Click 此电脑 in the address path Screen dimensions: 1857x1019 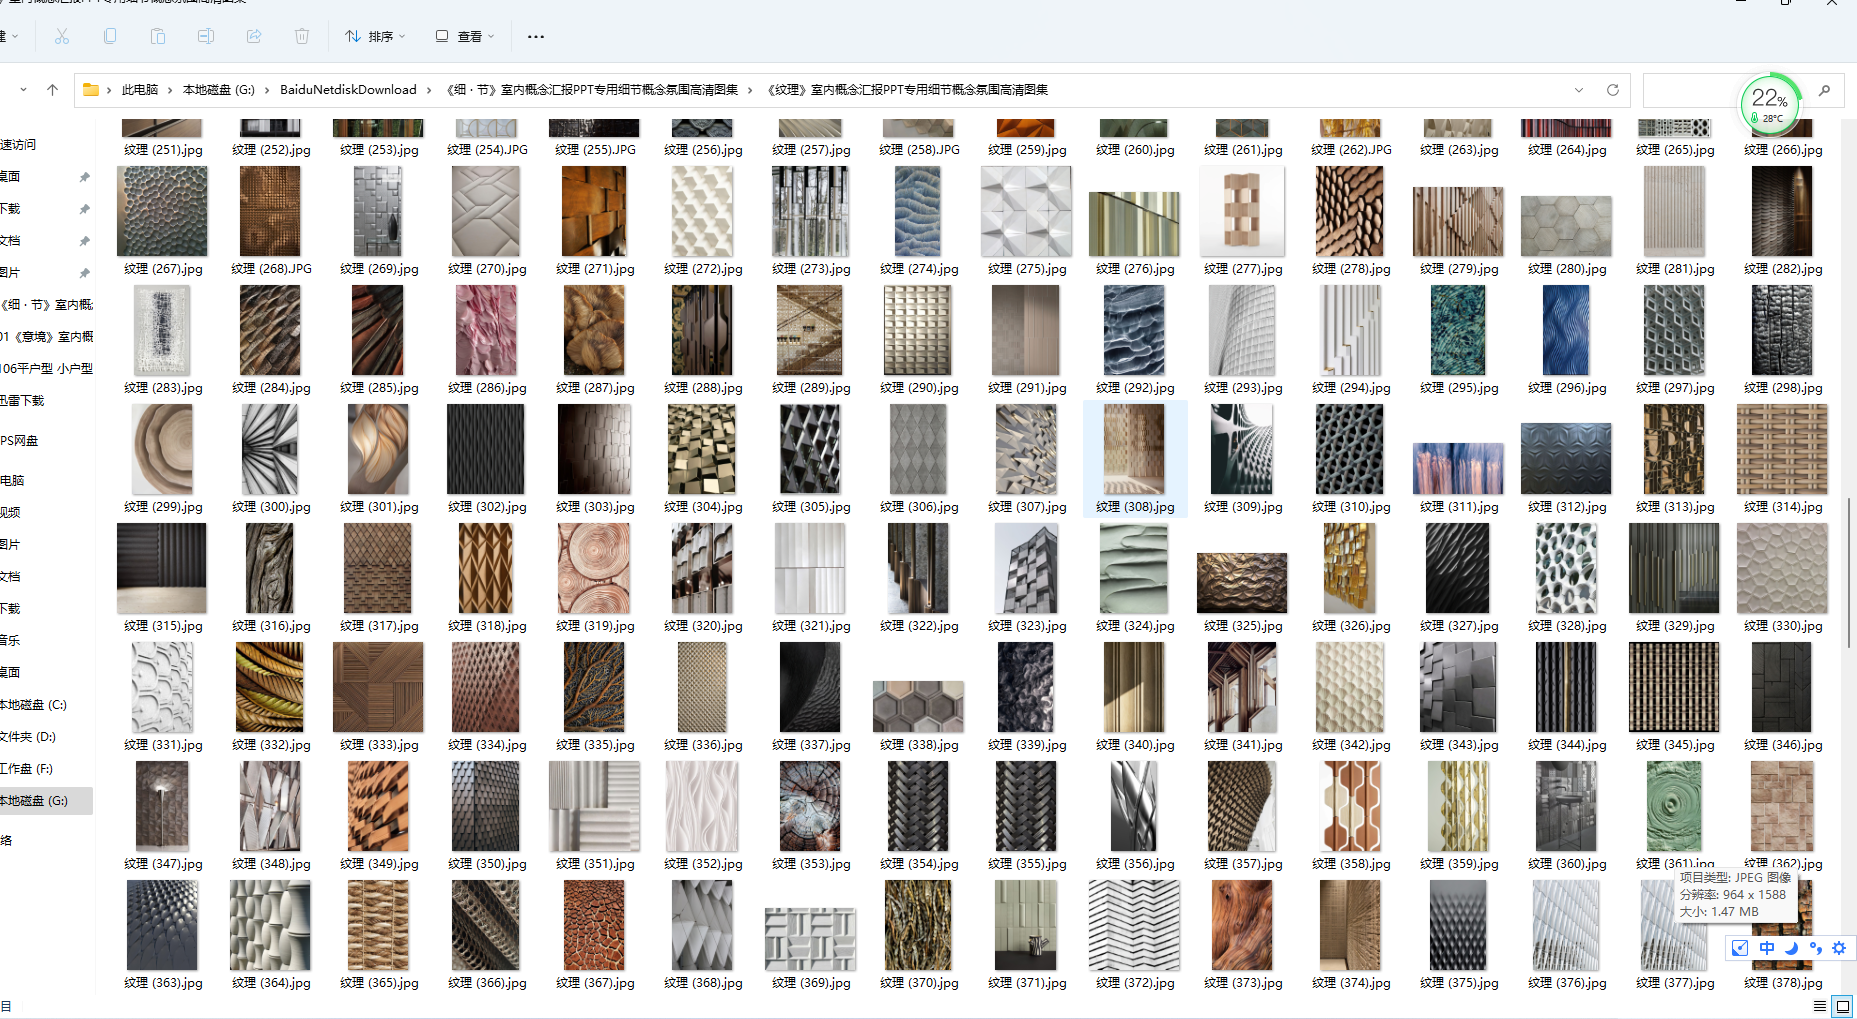click(140, 90)
